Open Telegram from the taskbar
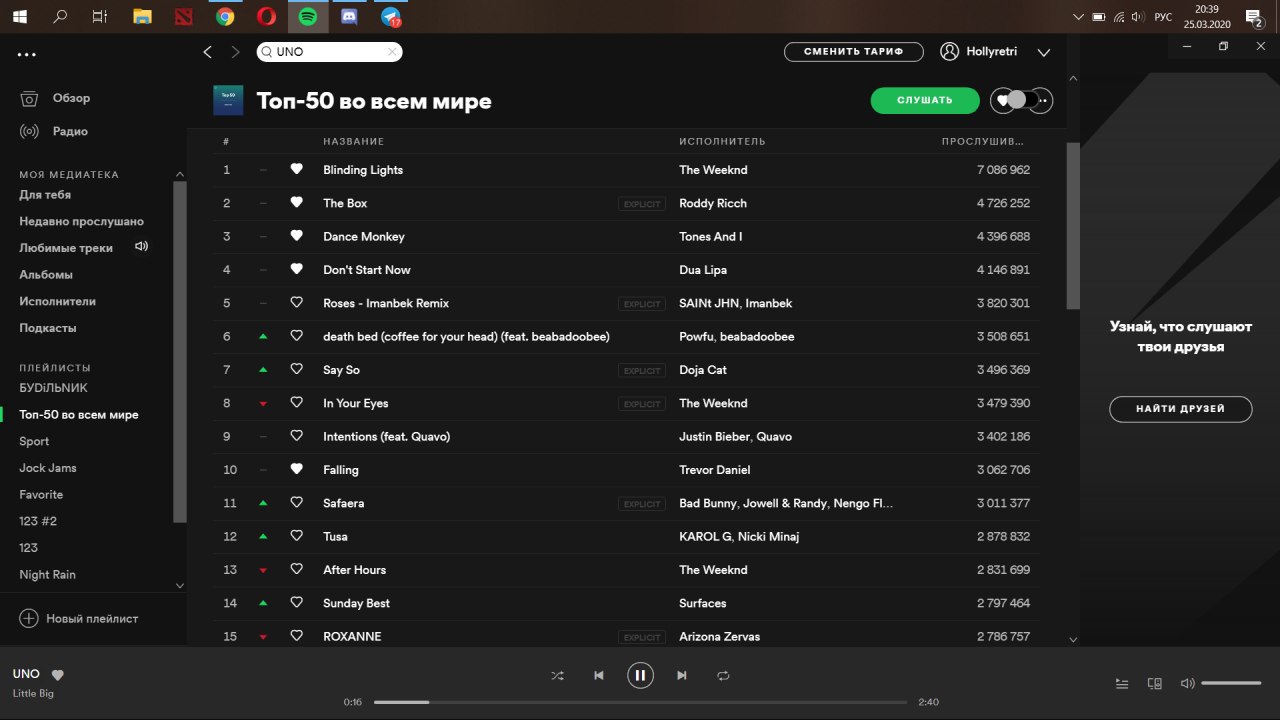The height and width of the screenshot is (720, 1280). pos(391,17)
